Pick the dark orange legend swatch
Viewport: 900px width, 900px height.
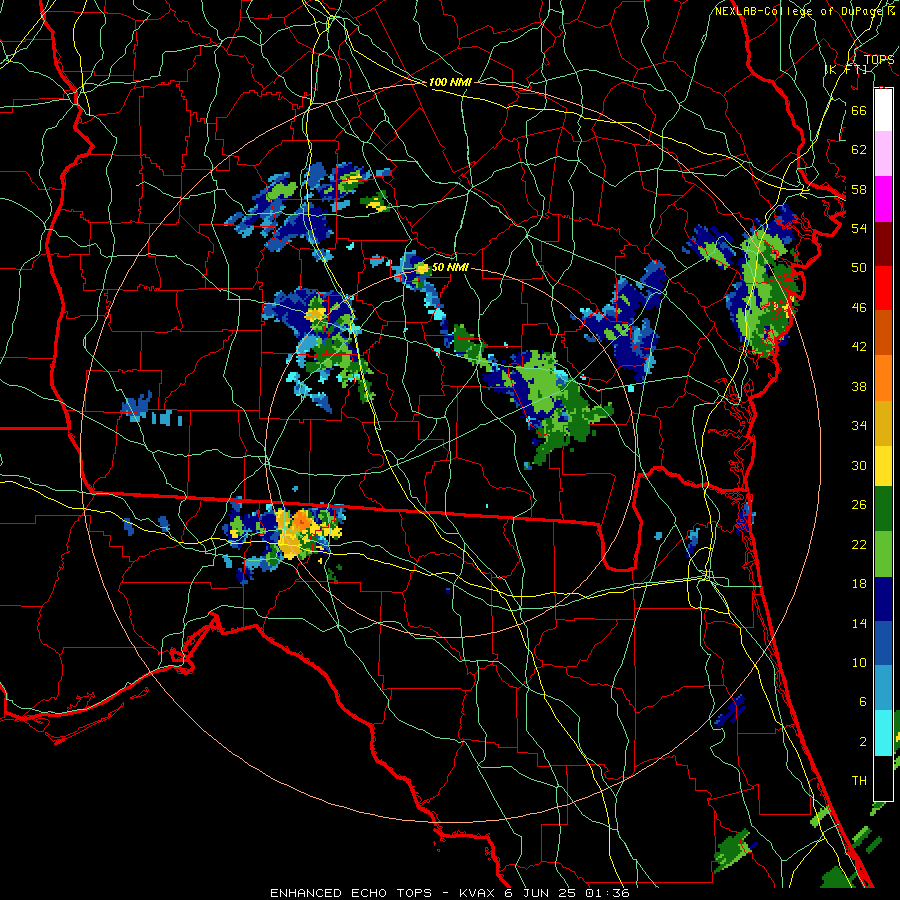[x=883, y=333]
